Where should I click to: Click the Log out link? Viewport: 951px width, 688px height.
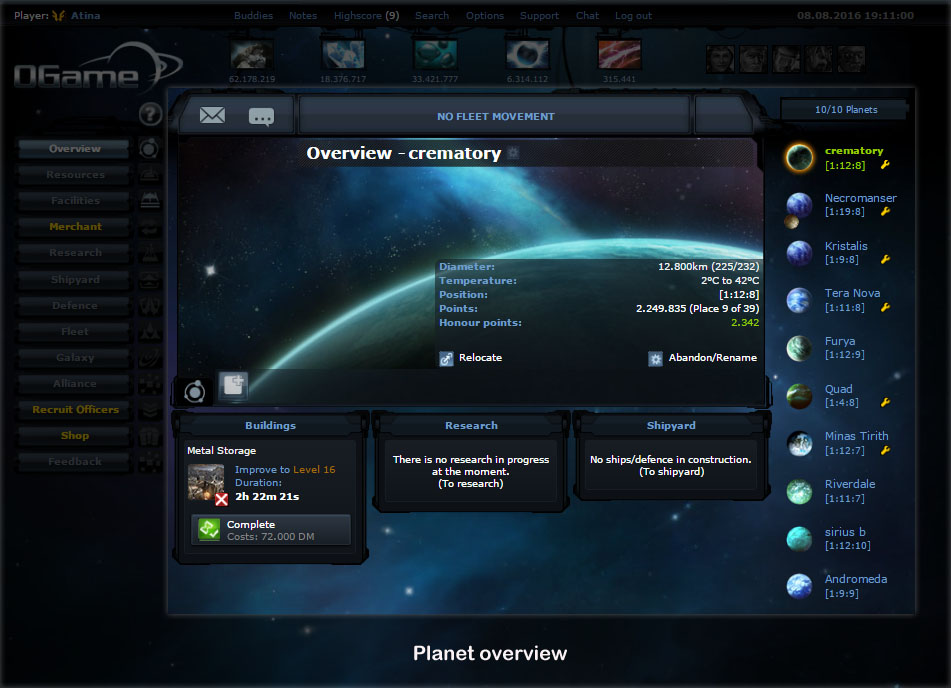tap(633, 16)
